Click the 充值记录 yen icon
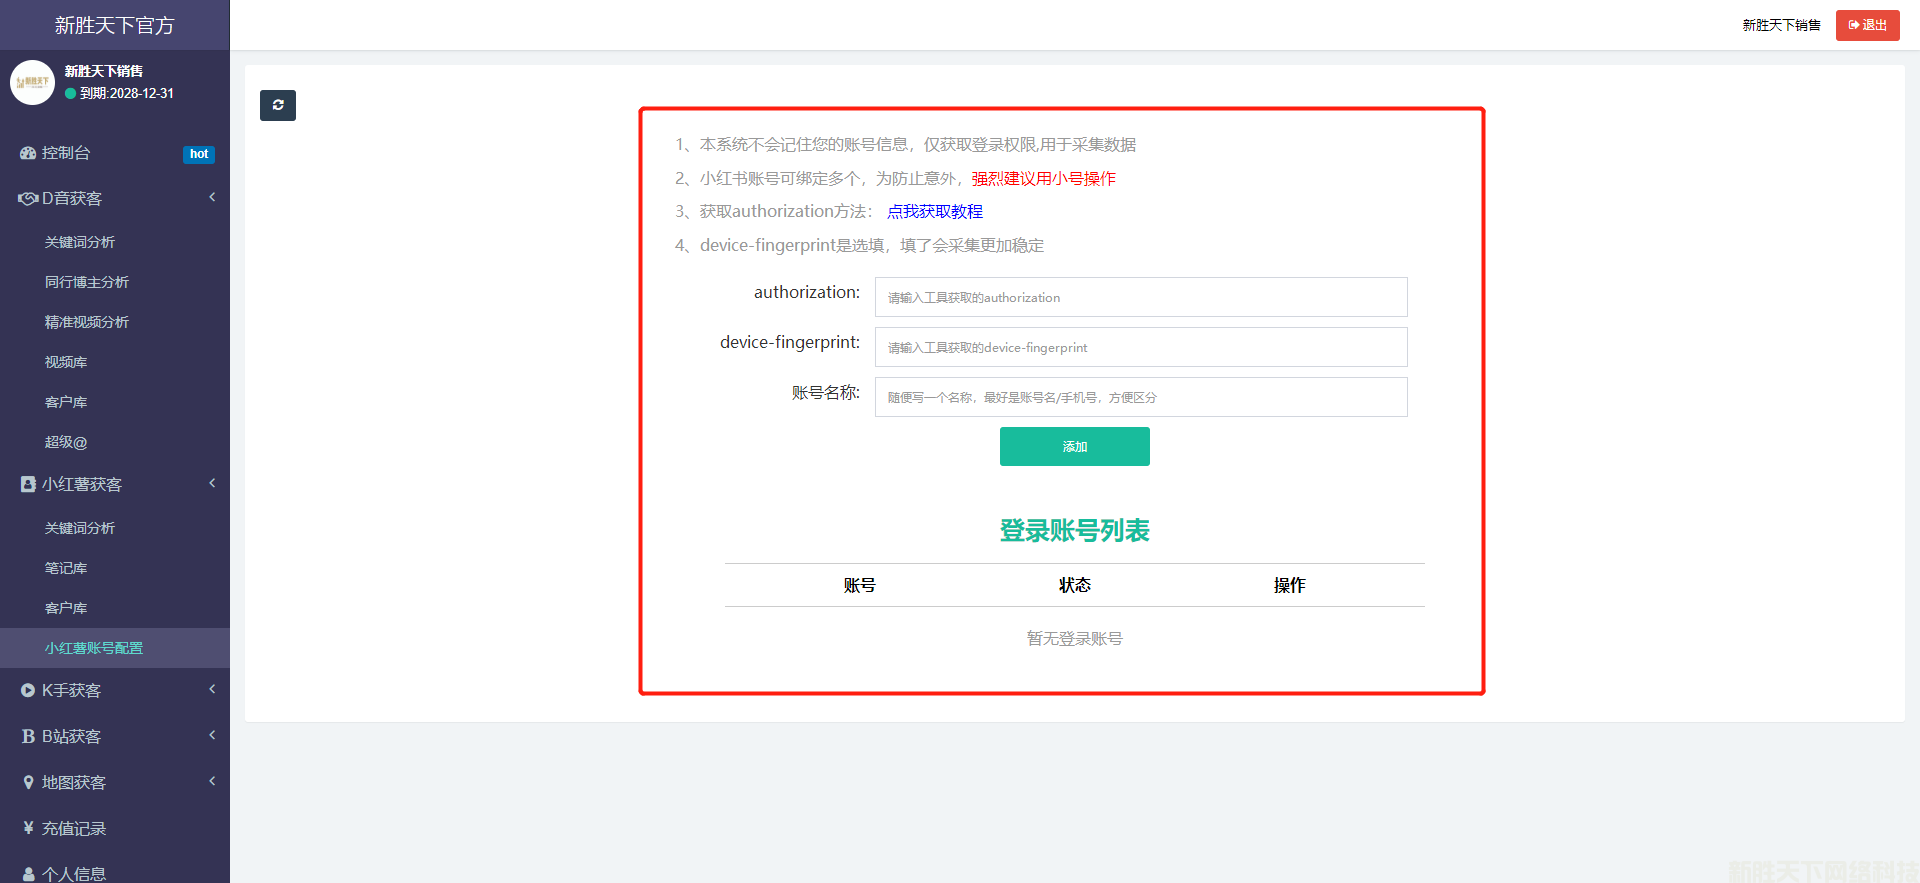 pyautogui.click(x=28, y=829)
